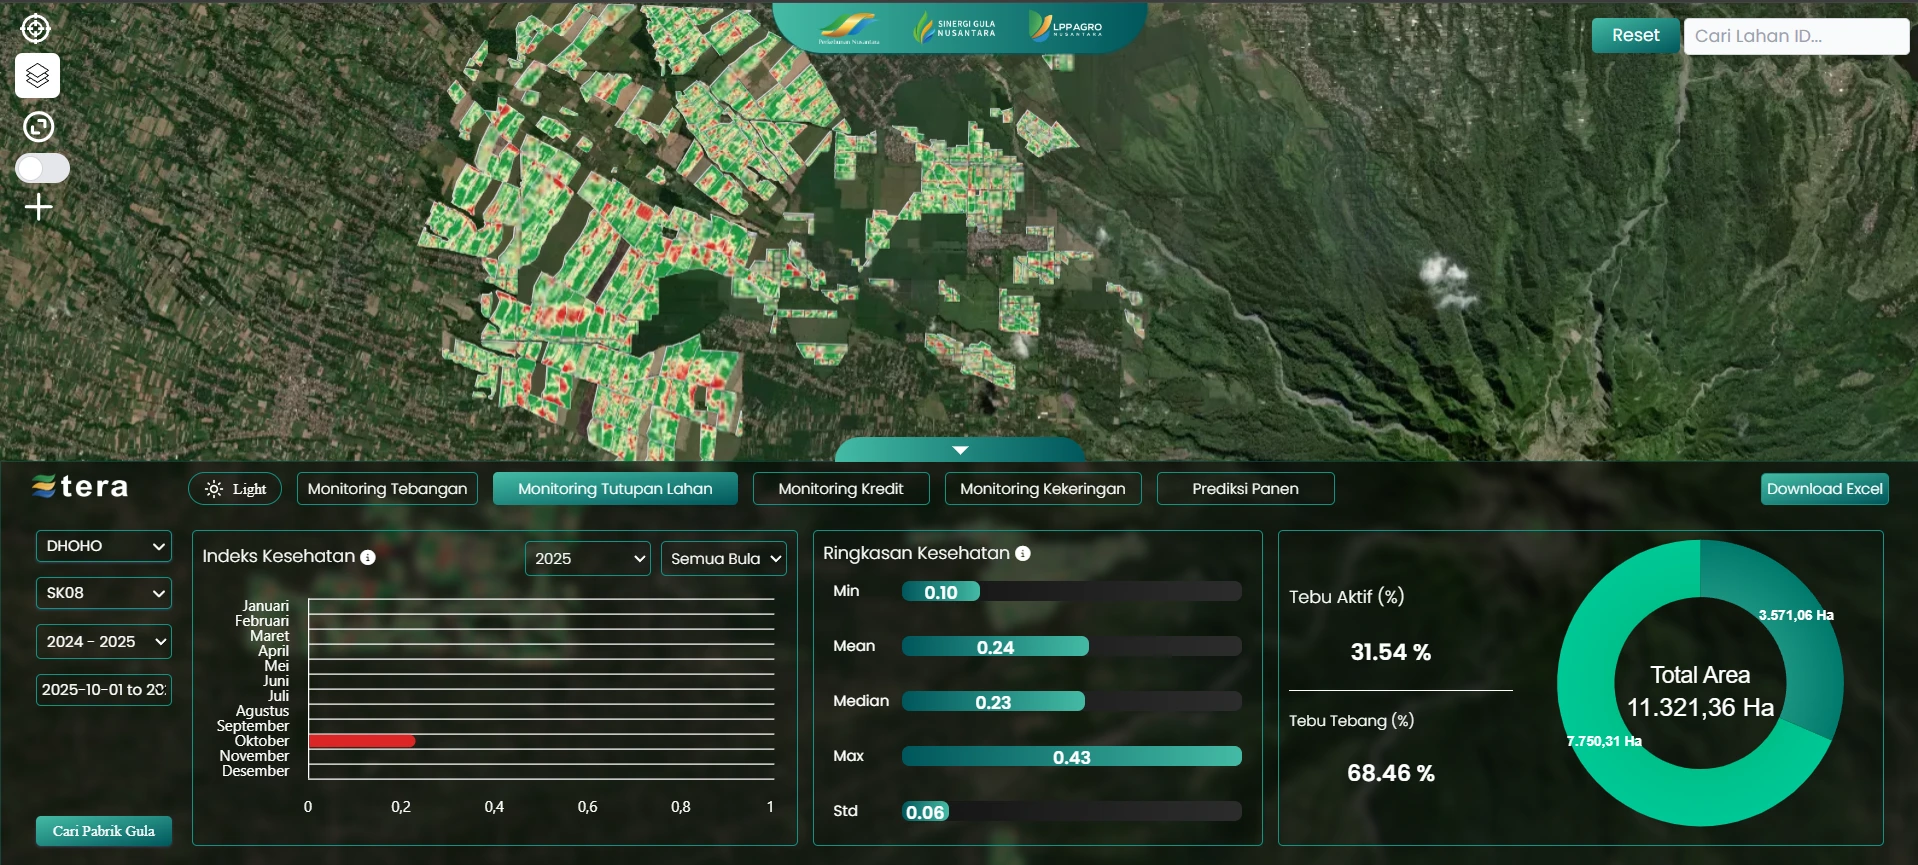The height and width of the screenshot is (865, 1918).
Task: Click the Cari Lahan ID search field
Action: point(1795,36)
